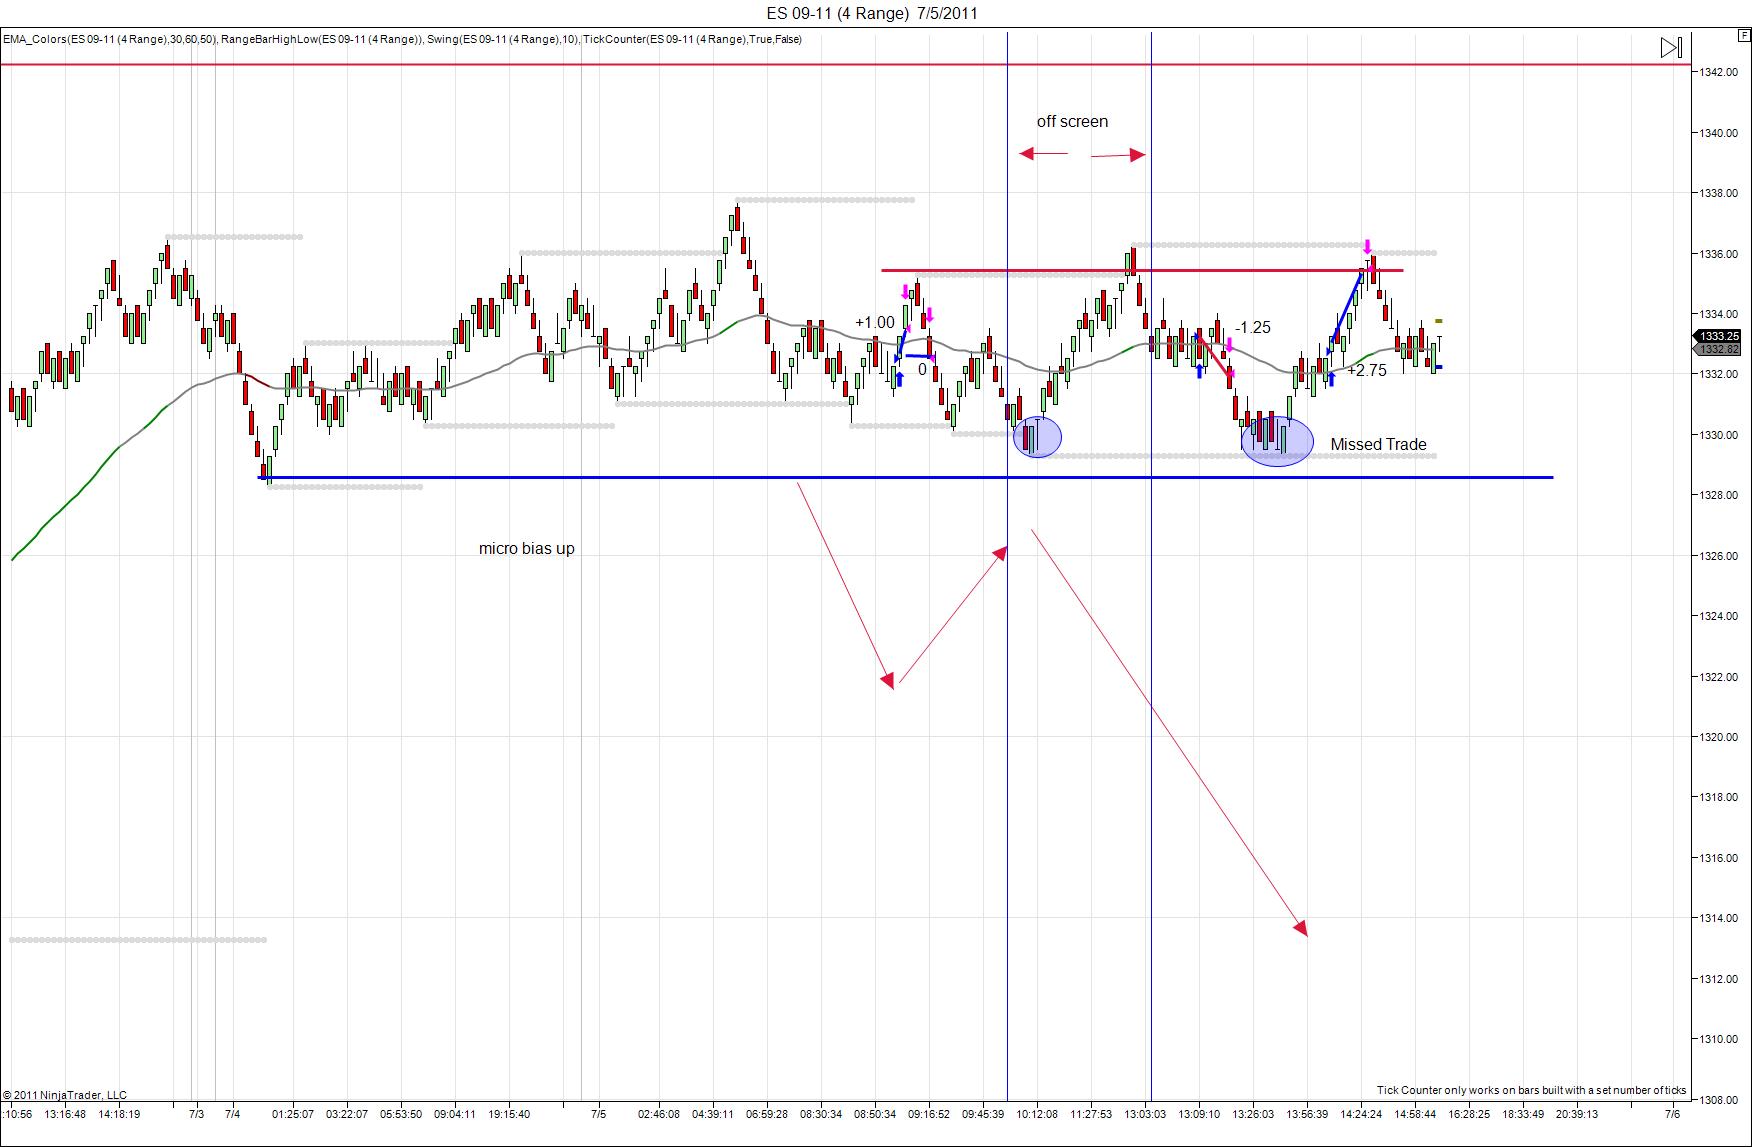Select the 'Missed Trade' text label

point(1378,445)
